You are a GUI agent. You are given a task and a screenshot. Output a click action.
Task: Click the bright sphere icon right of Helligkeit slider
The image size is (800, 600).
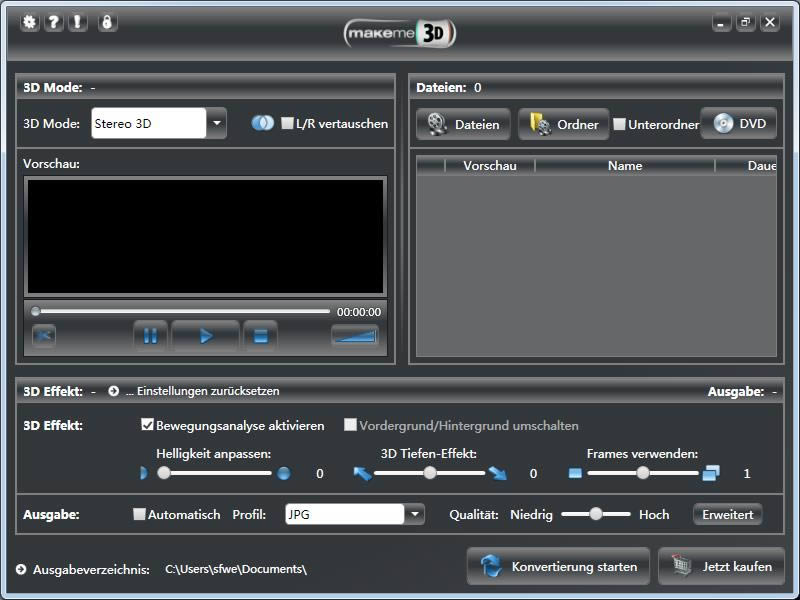[284, 473]
